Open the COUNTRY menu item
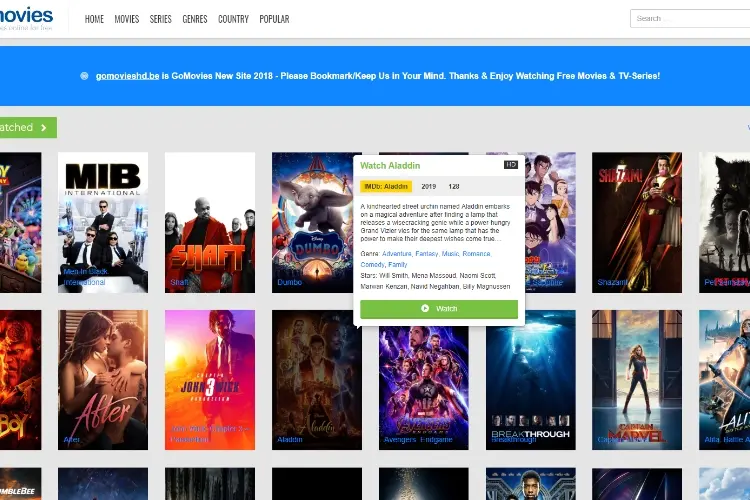 [x=233, y=19]
